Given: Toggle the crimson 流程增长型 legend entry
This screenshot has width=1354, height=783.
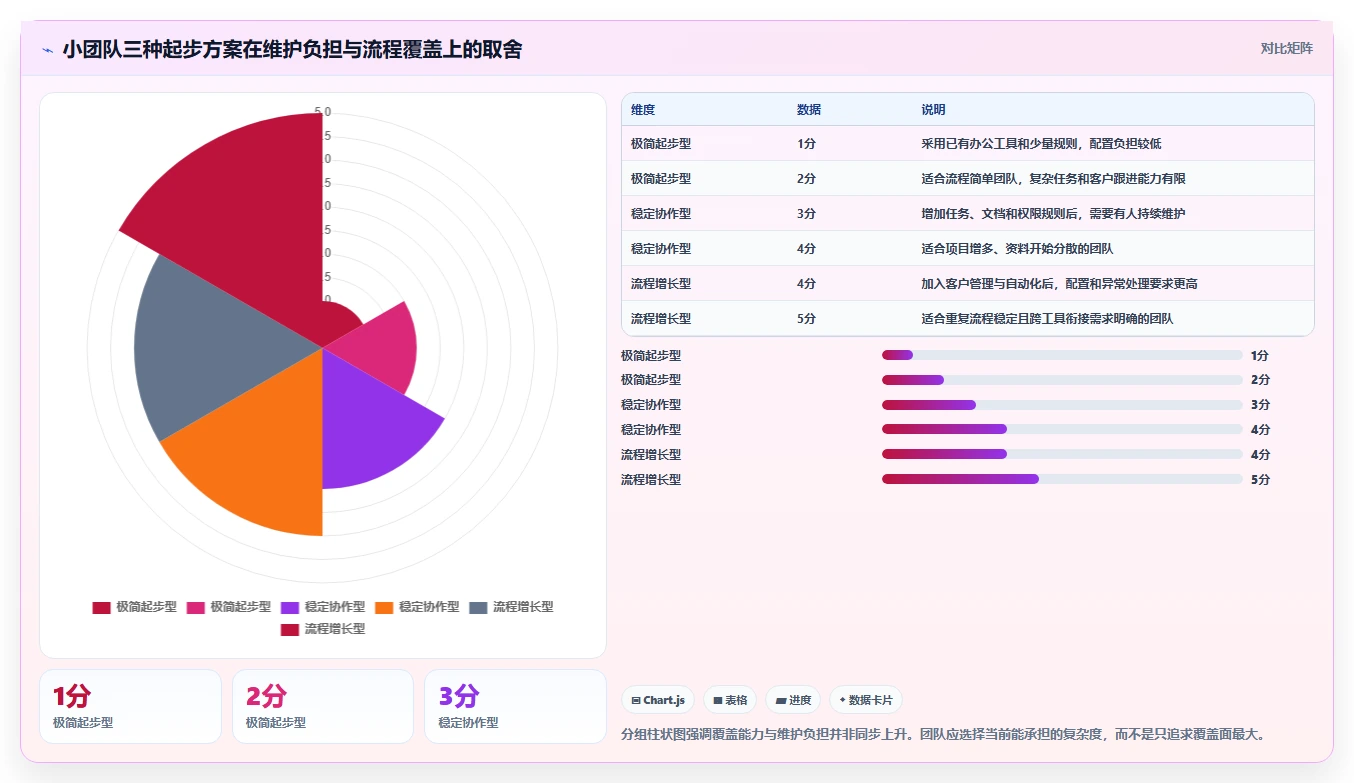Looking at the screenshot, I should tap(323, 629).
